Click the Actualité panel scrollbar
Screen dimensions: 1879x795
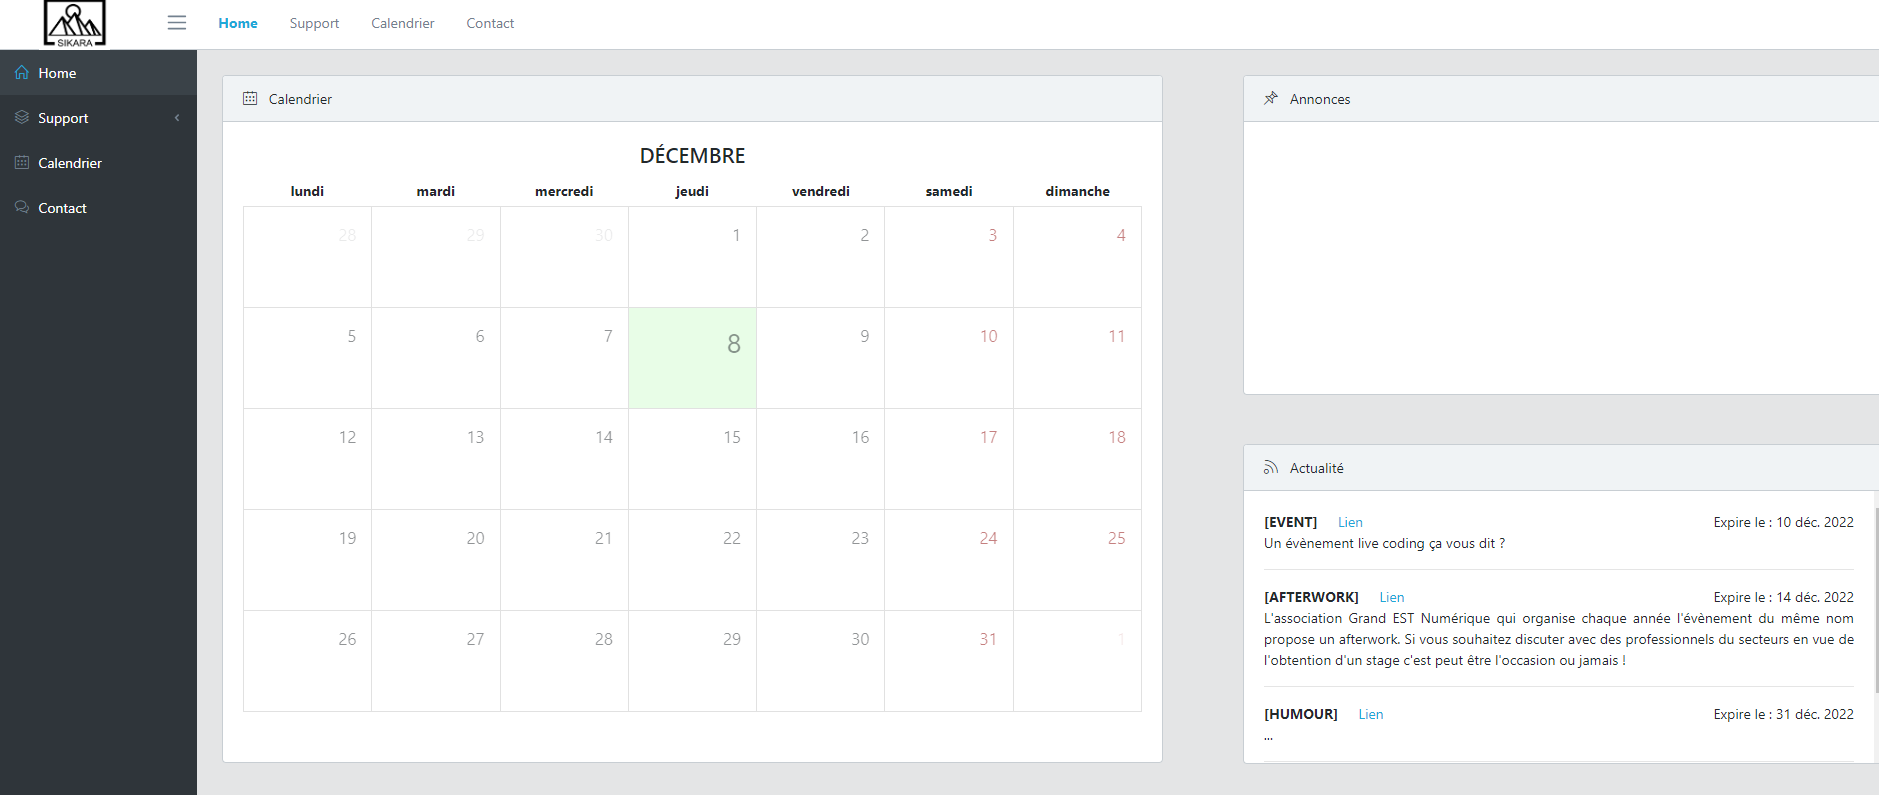pos(1876,598)
